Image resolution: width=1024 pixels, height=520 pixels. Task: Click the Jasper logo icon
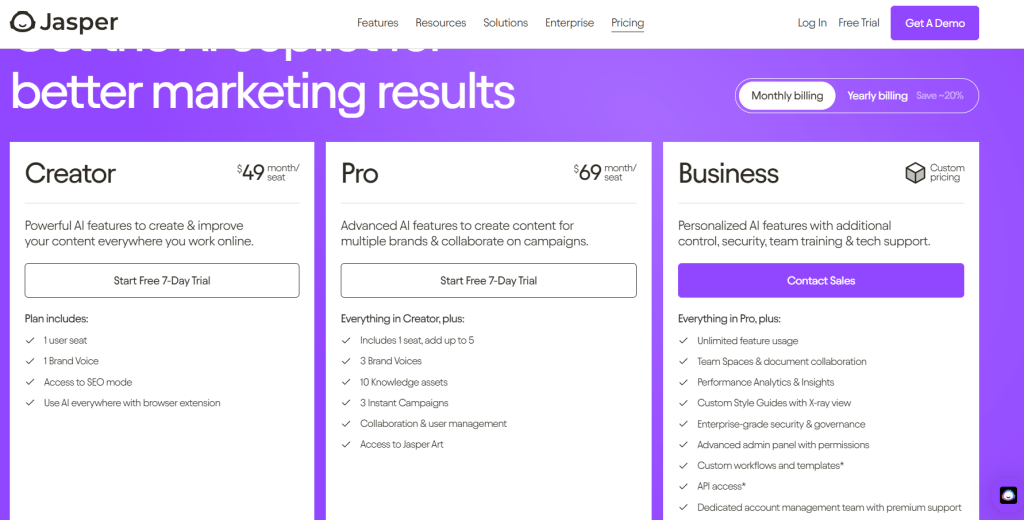coord(22,22)
